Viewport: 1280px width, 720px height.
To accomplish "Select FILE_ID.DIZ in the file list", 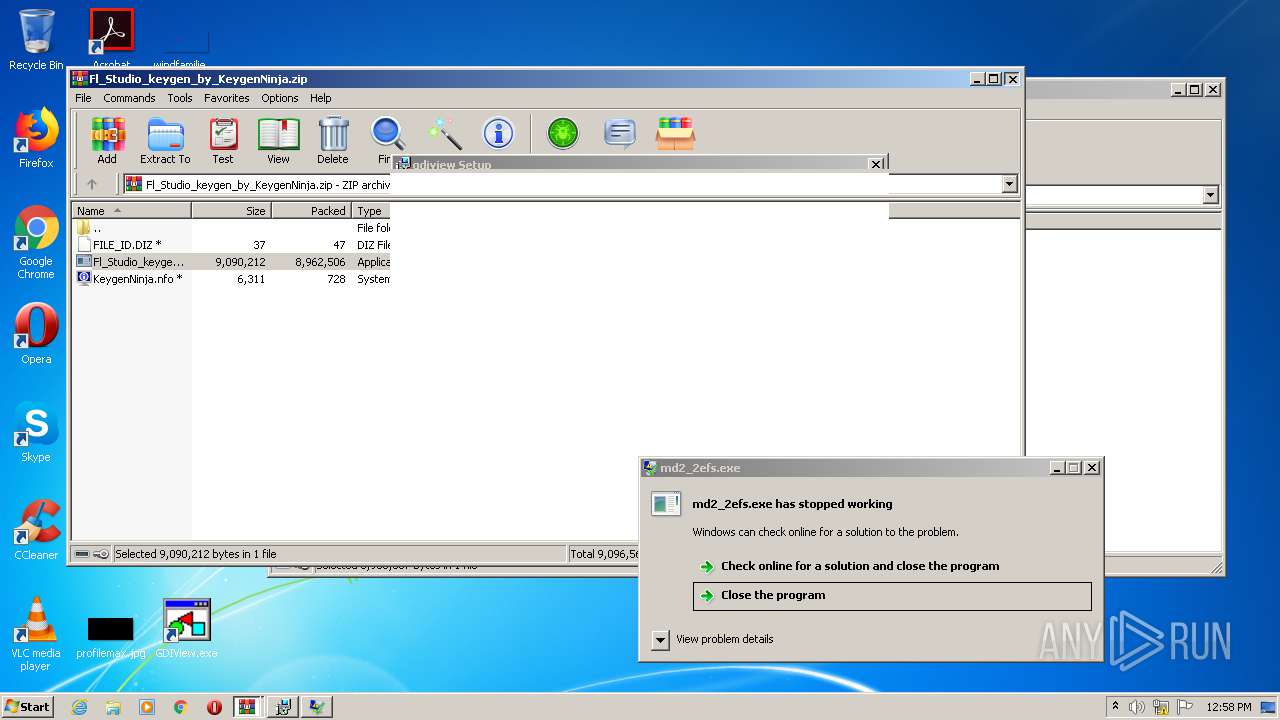I will [232, 245].
